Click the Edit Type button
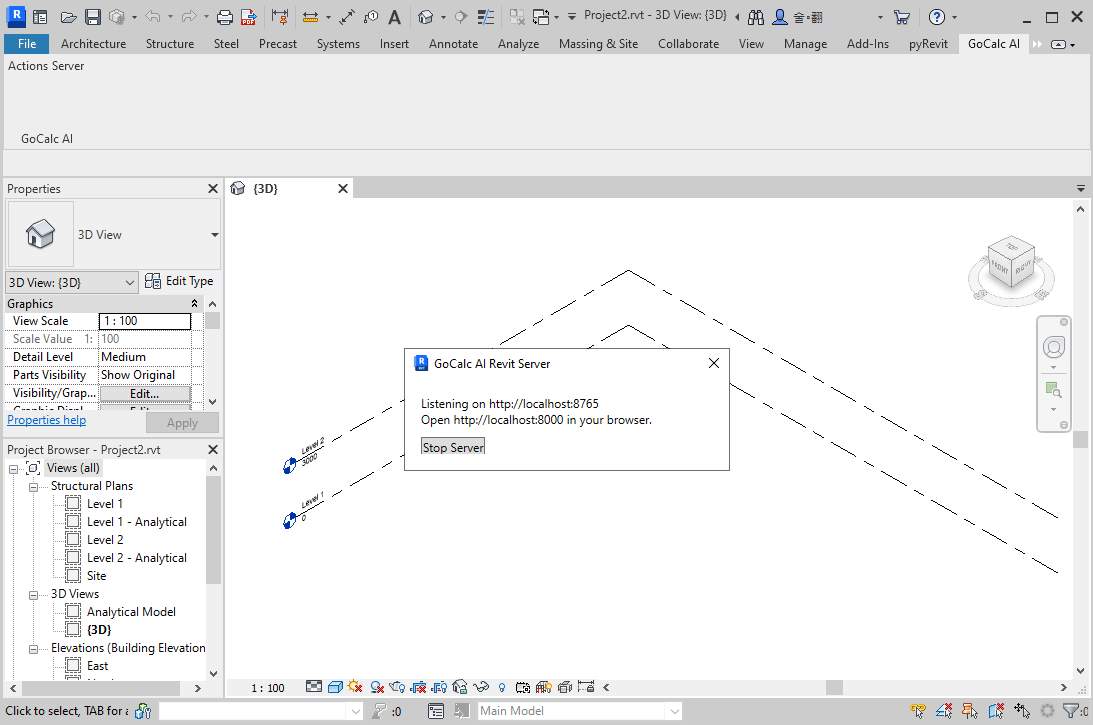The height and width of the screenshot is (725, 1093). point(179,281)
